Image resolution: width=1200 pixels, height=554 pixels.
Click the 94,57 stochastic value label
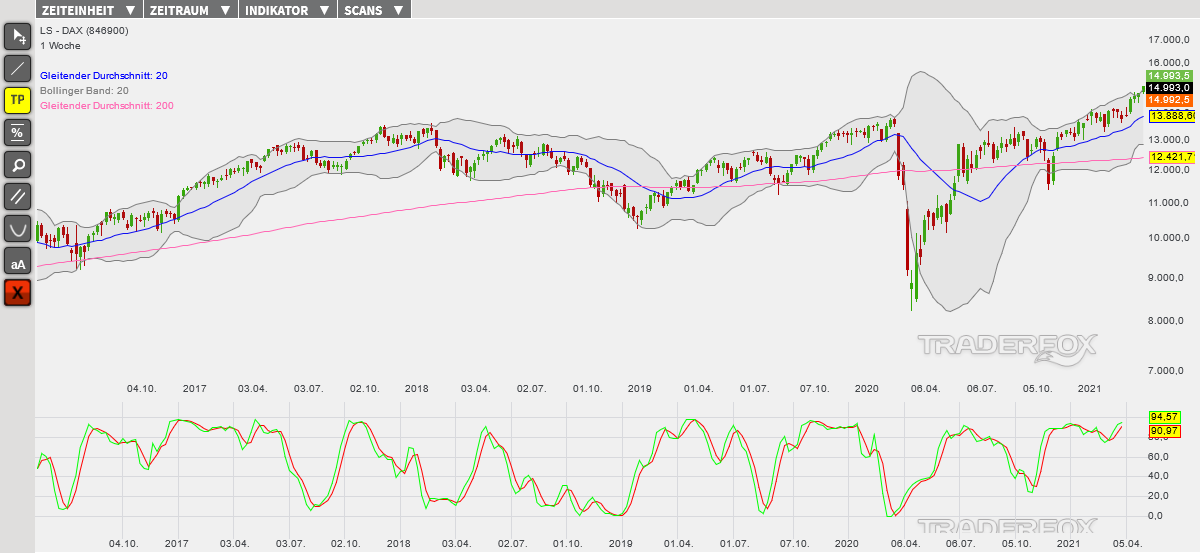point(1164,416)
